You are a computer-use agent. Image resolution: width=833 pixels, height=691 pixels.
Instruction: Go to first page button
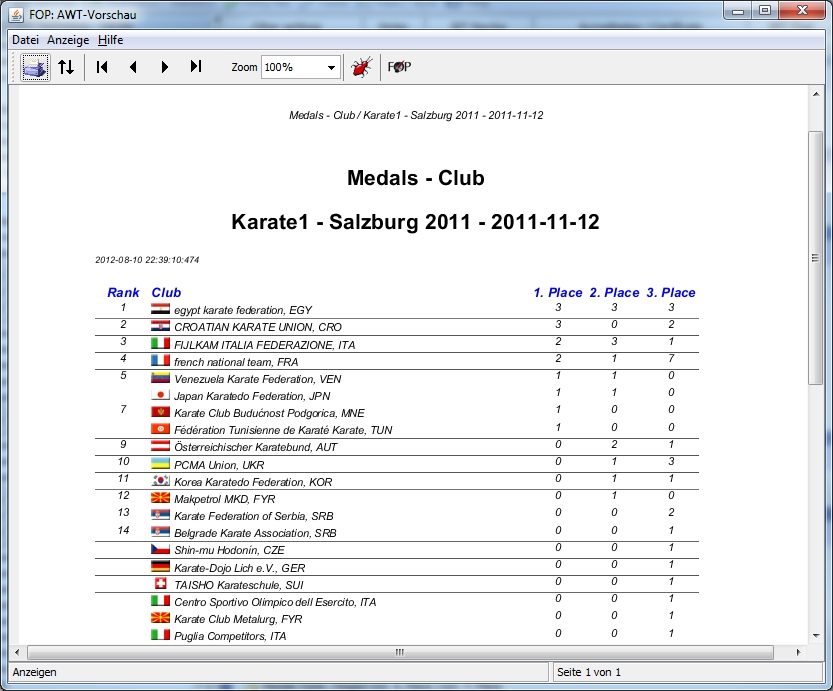(102, 67)
